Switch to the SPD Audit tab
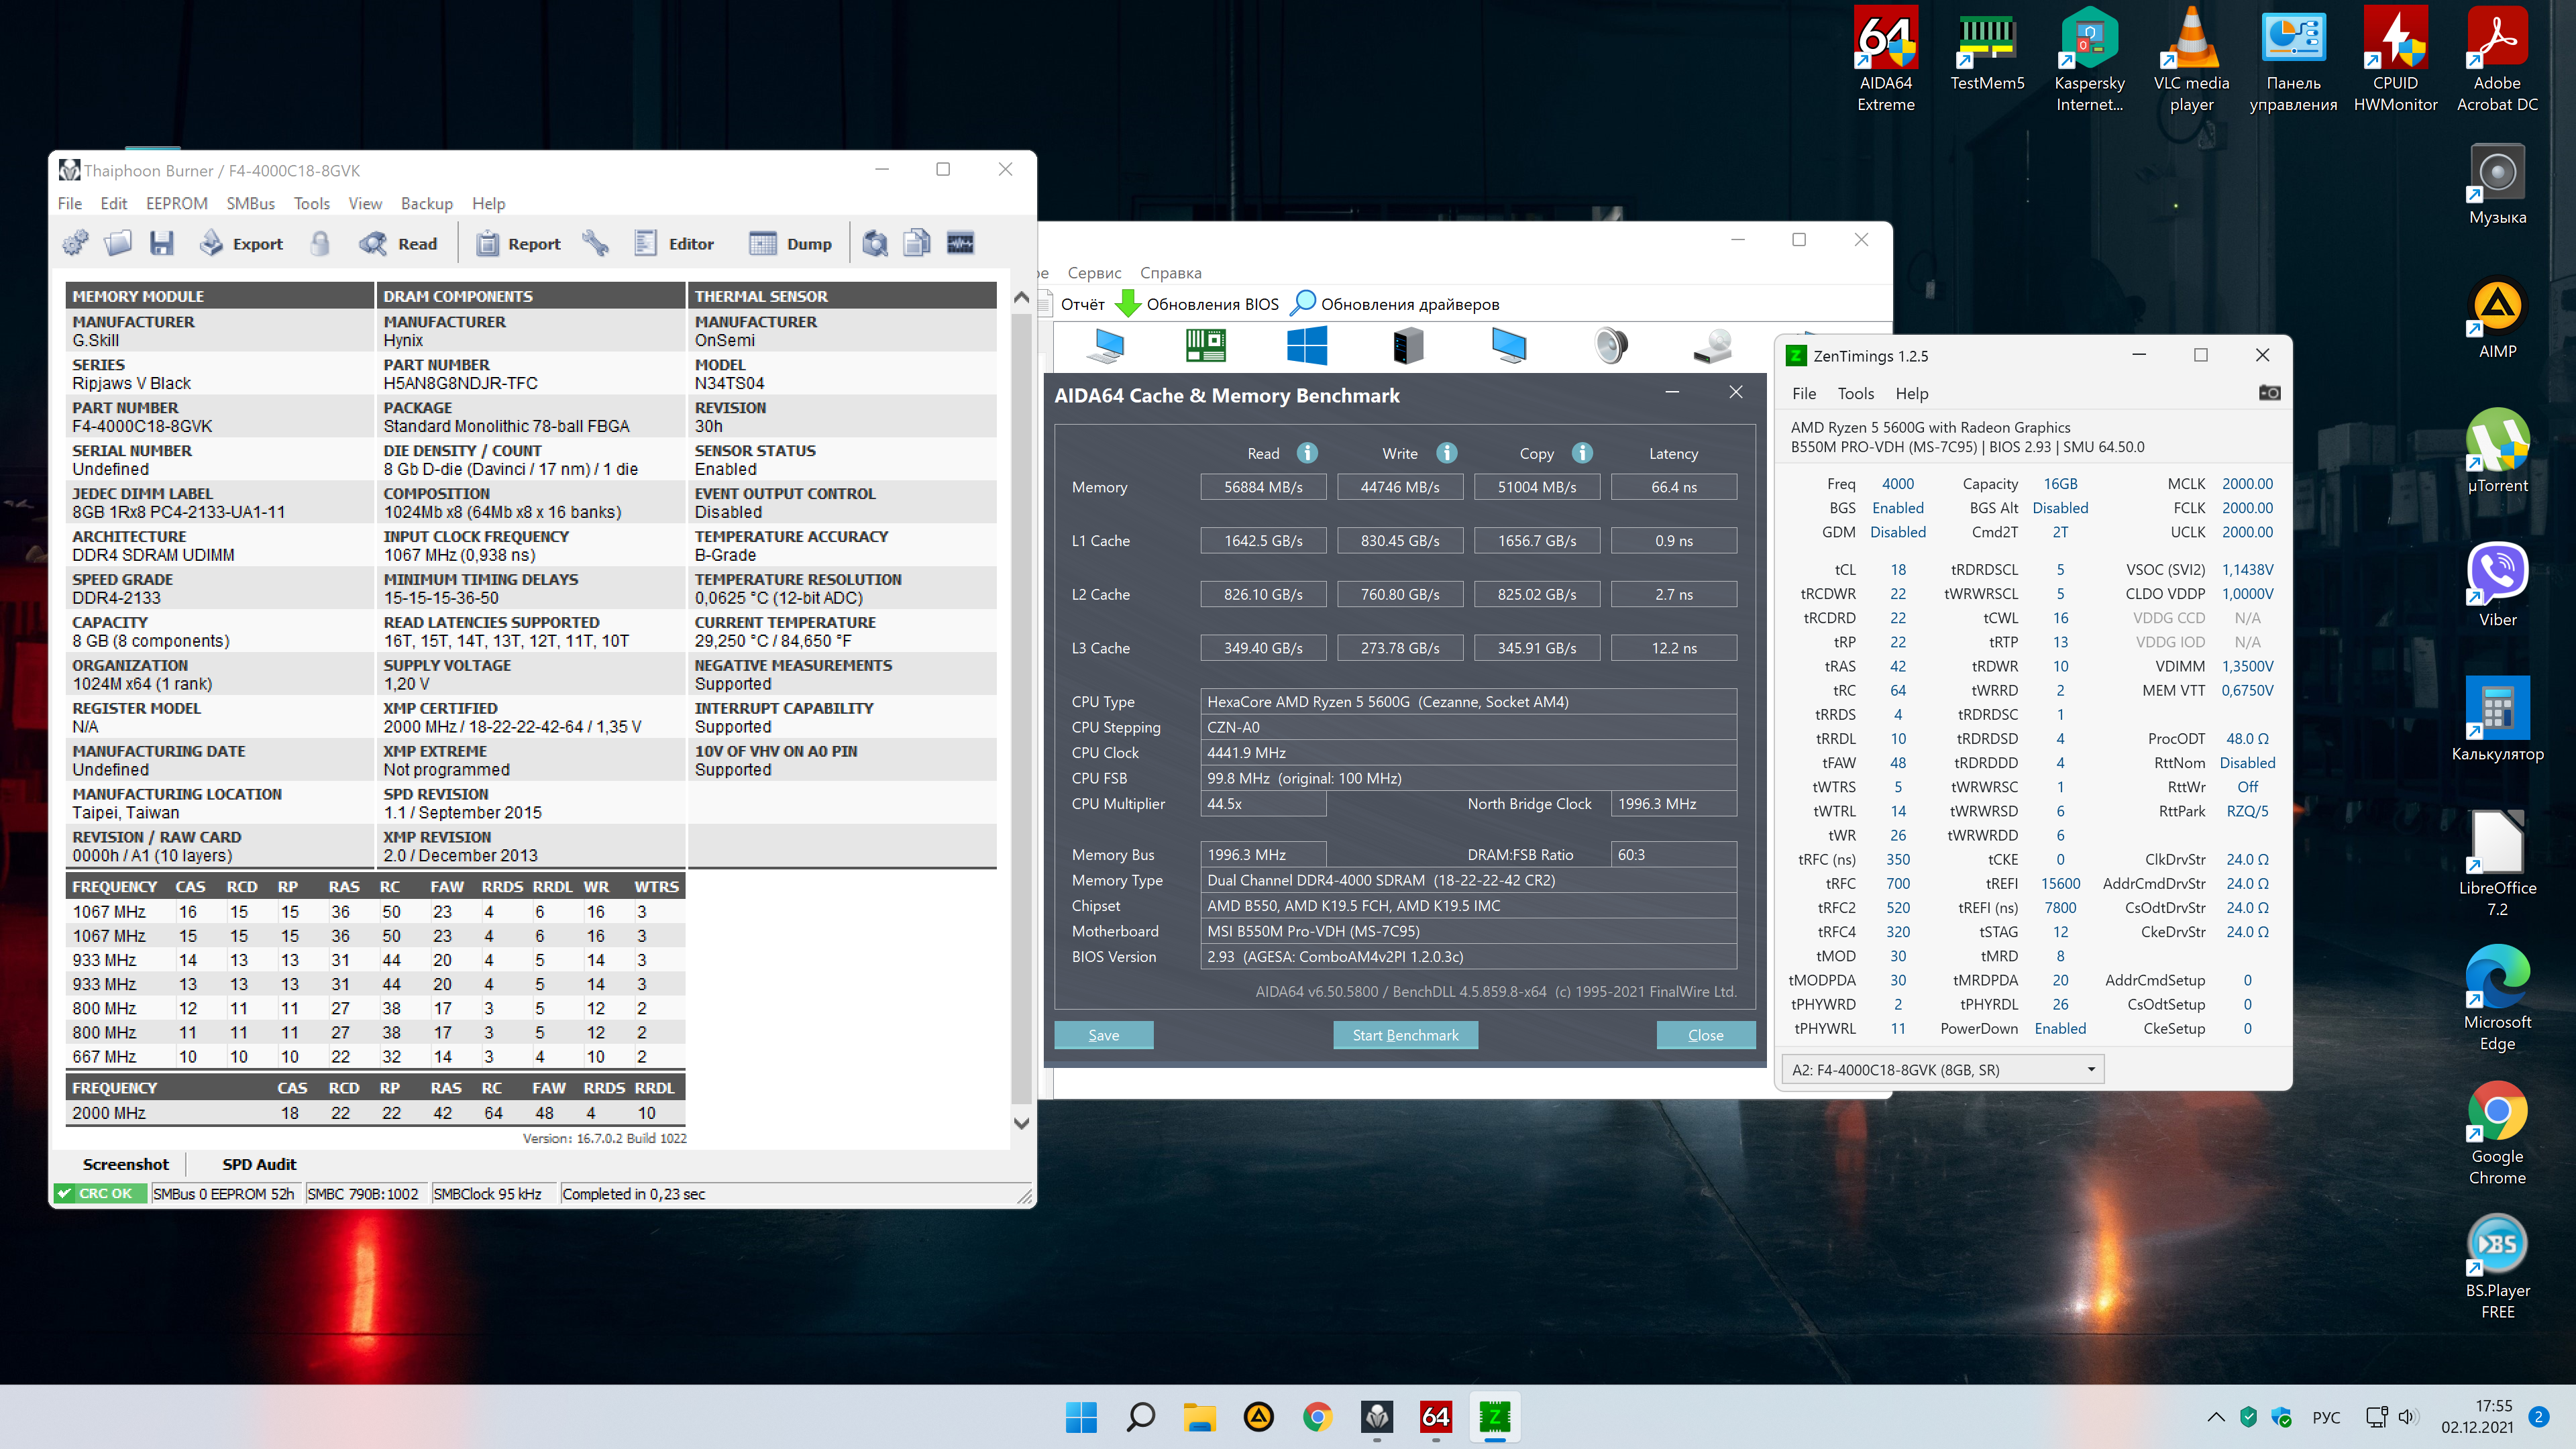This screenshot has width=2576, height=1449. pyautogui.click(x=259, y=1164)
